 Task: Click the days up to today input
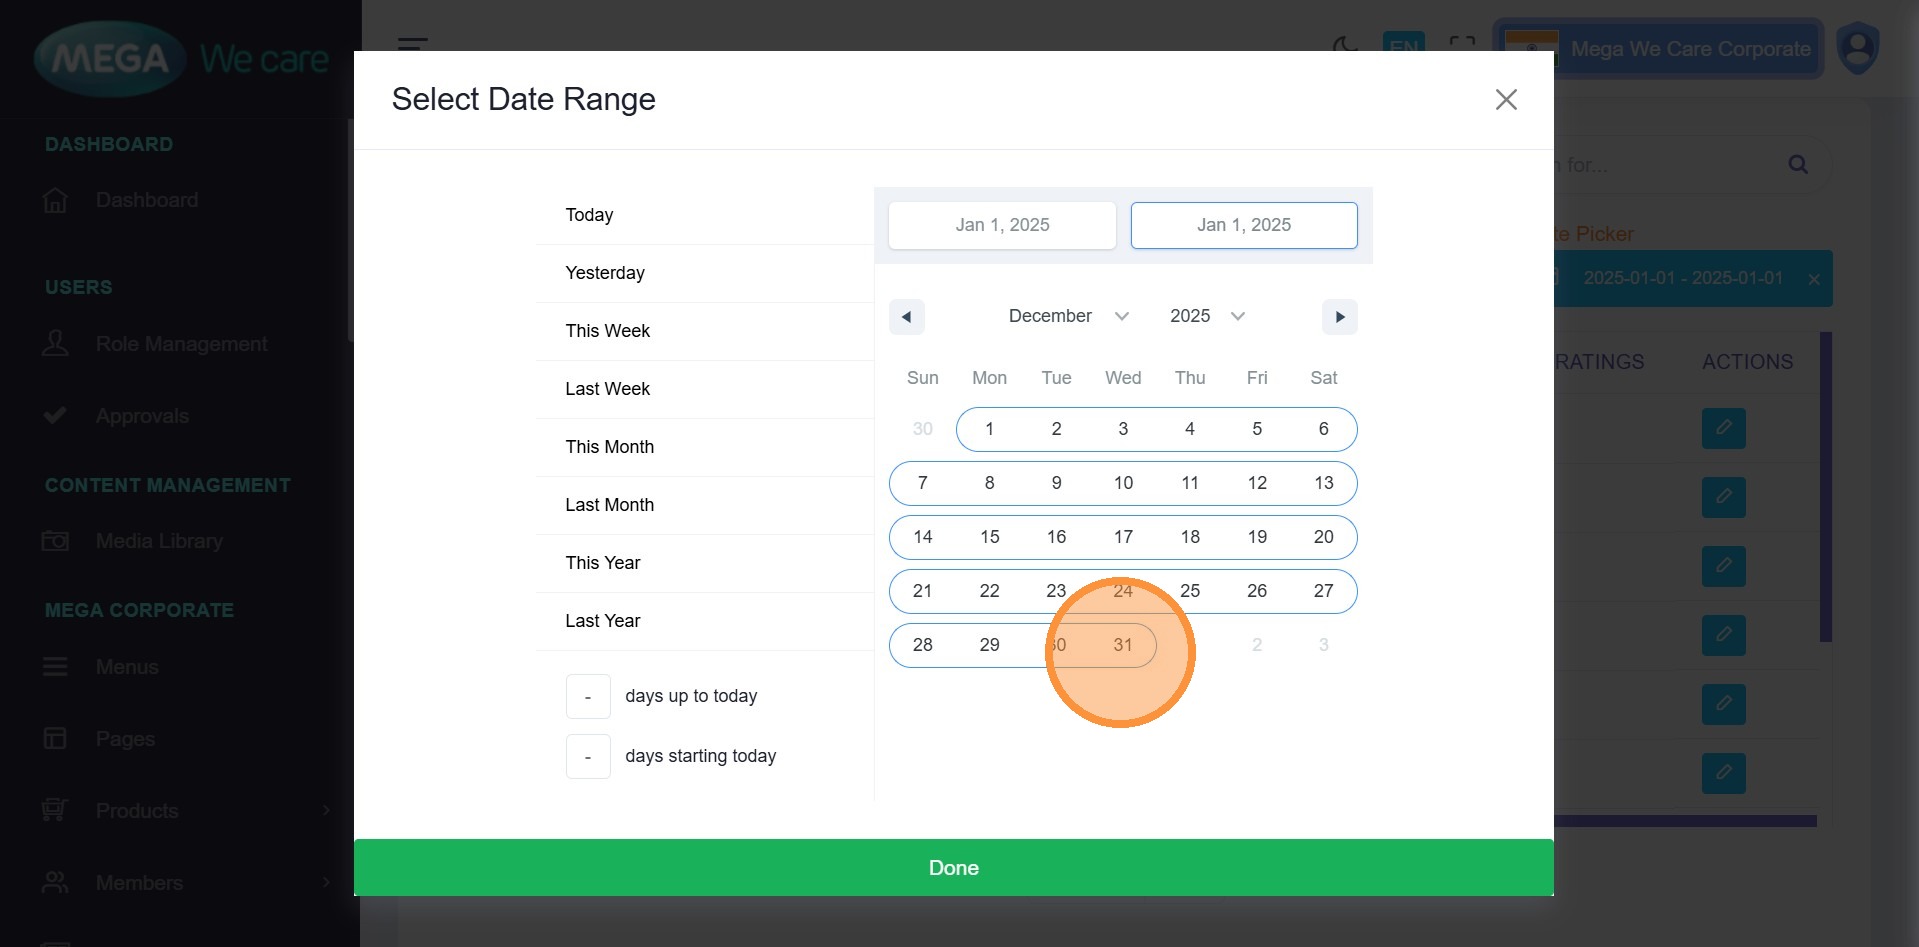tap(588, 696)
